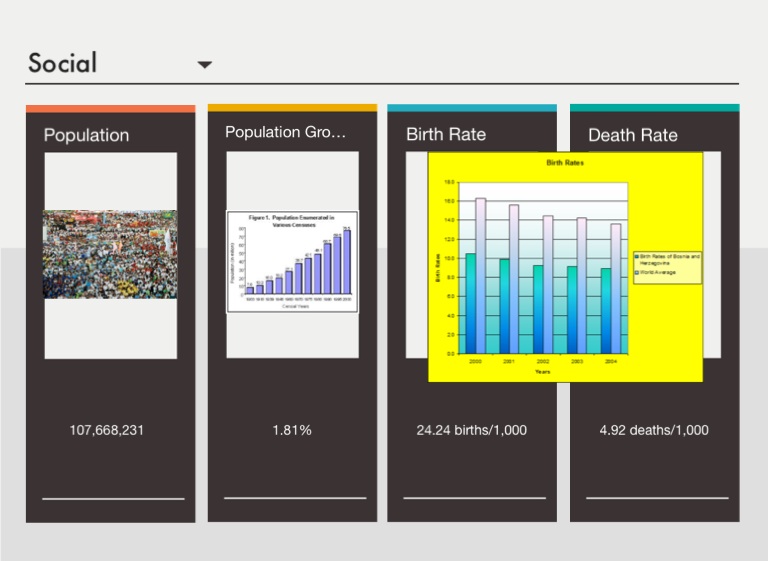
Task: Open the Birth Rate card title
Action: [445, 134]
